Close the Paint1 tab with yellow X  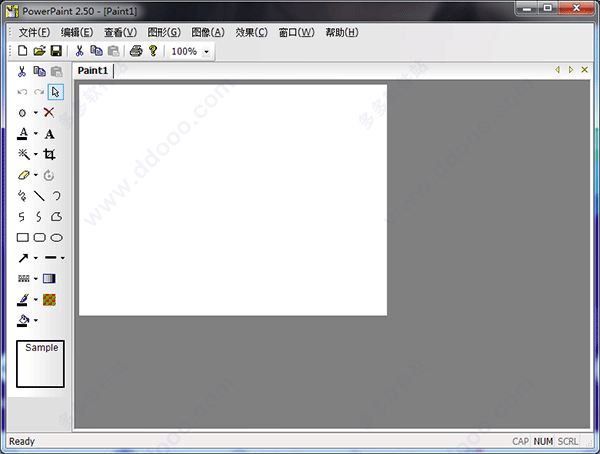[x=584, y=70]
